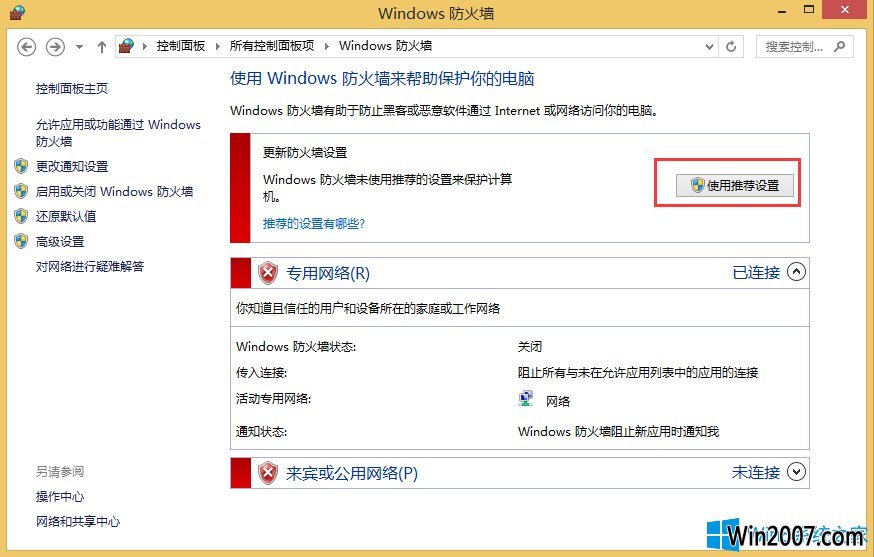The width and height of the screenshot is (874, 557).
Task: Click Windows 防火墙阻止新应用时通知我 text
Action: pyautogui.click(x=618, y=432)
